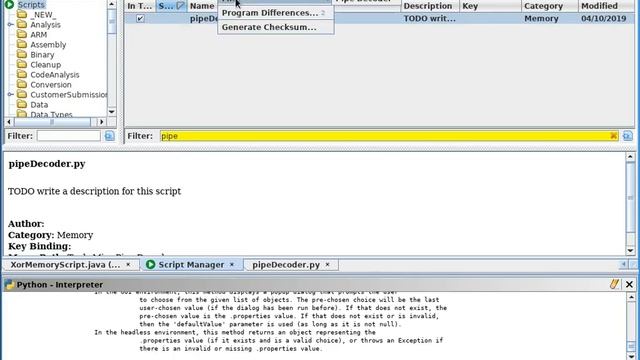The width and height of the screenshot is (640, 360).
Task: Click the script tree scroll-right arrow
Action: click(102, 122)
